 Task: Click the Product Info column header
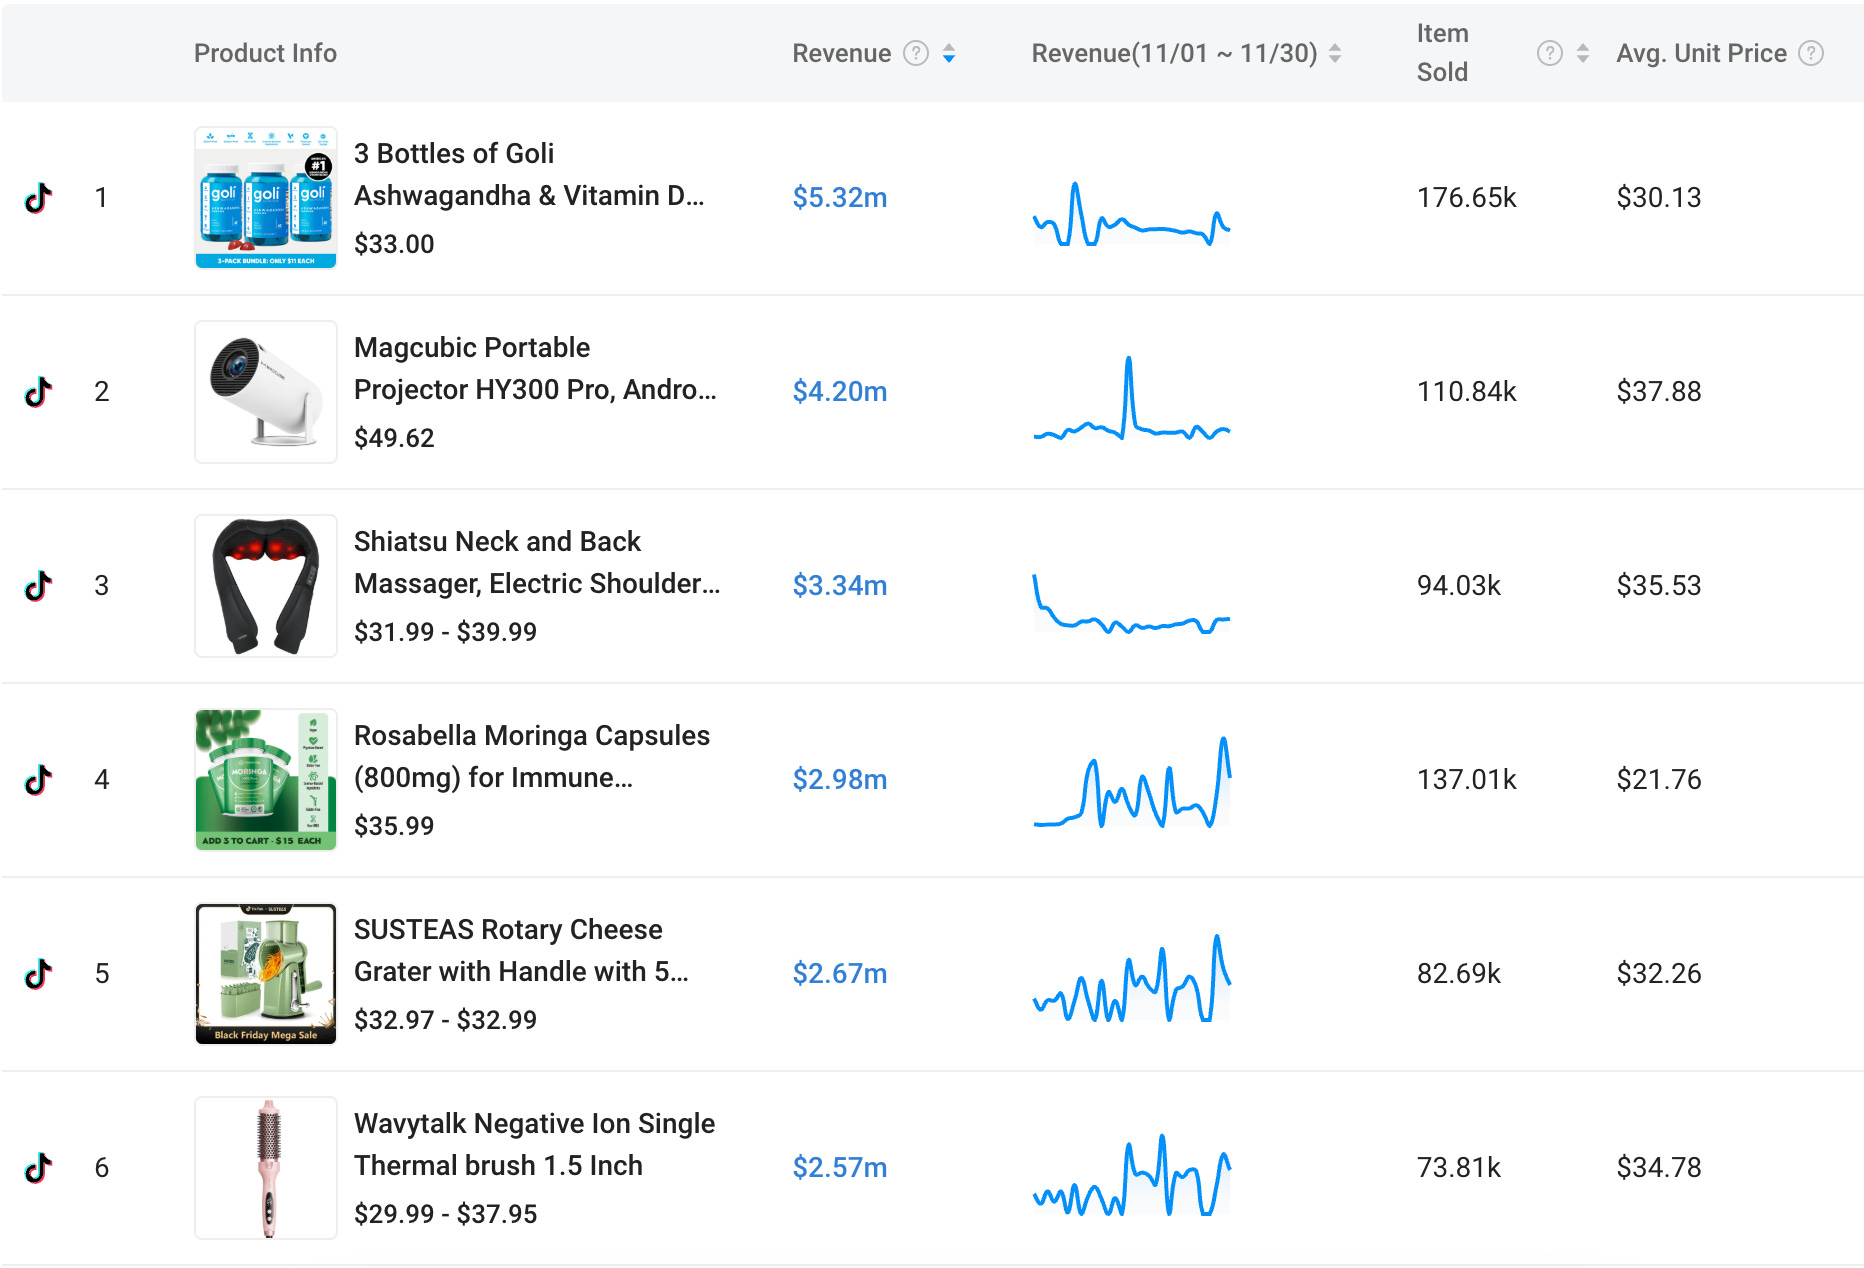265,53
